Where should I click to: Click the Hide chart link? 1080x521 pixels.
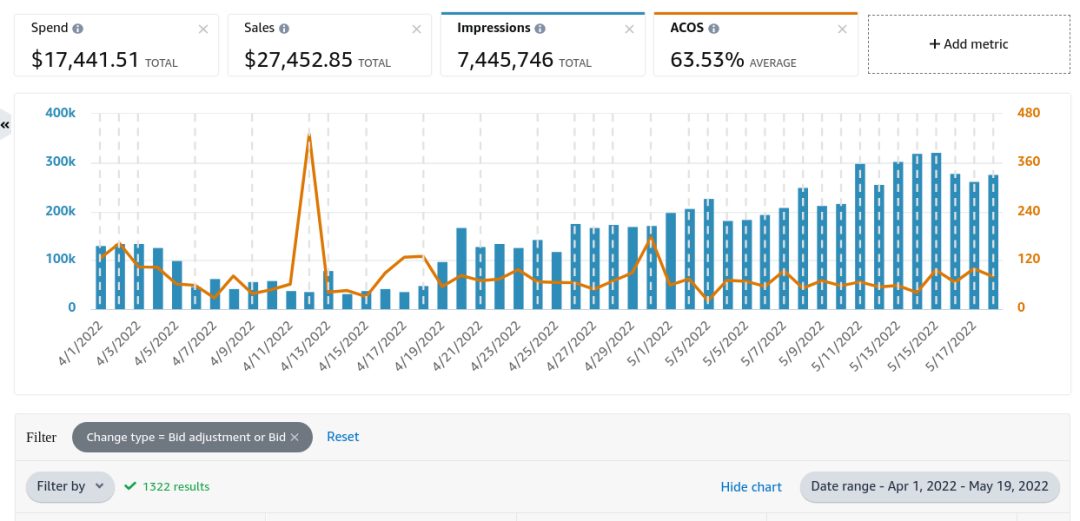(751, 487)
